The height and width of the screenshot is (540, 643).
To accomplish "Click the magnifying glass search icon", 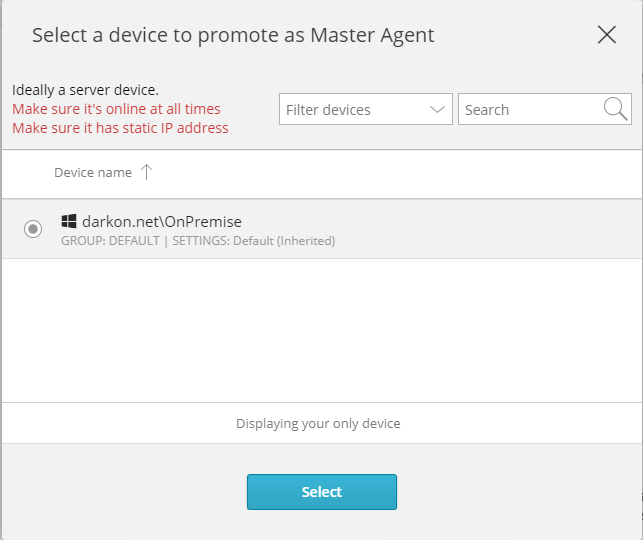I will coord(615,109).
